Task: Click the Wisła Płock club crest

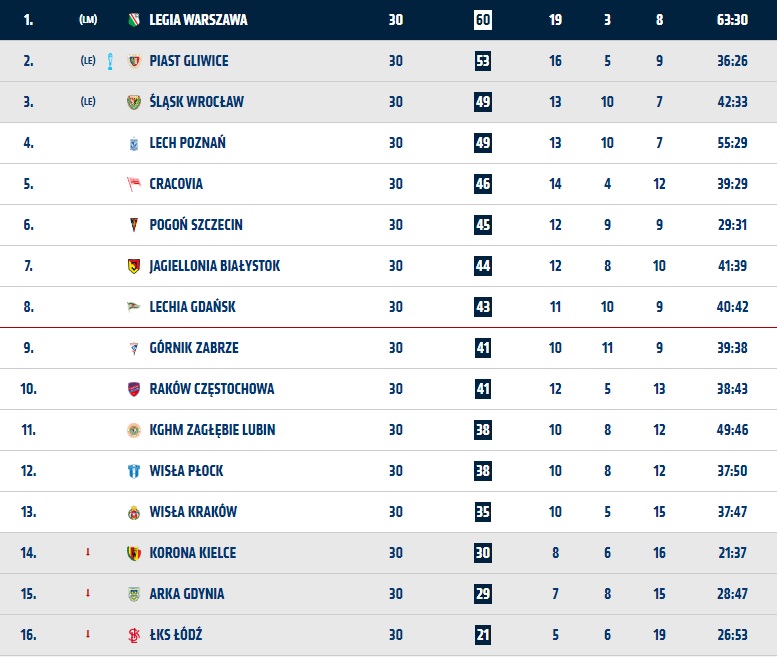Action: click(x=134, y=471)
